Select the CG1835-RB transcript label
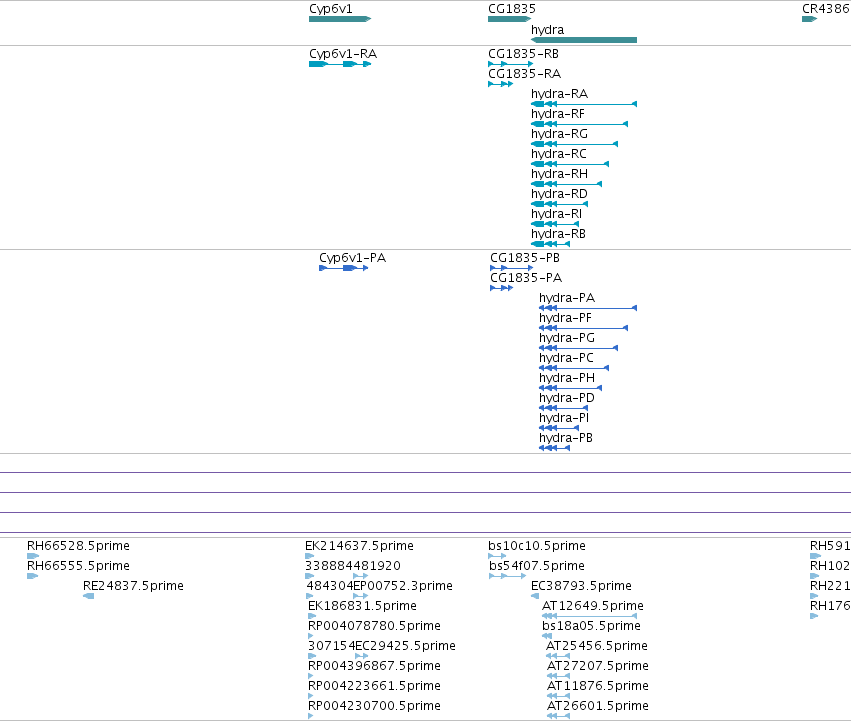 pos(523,54)
